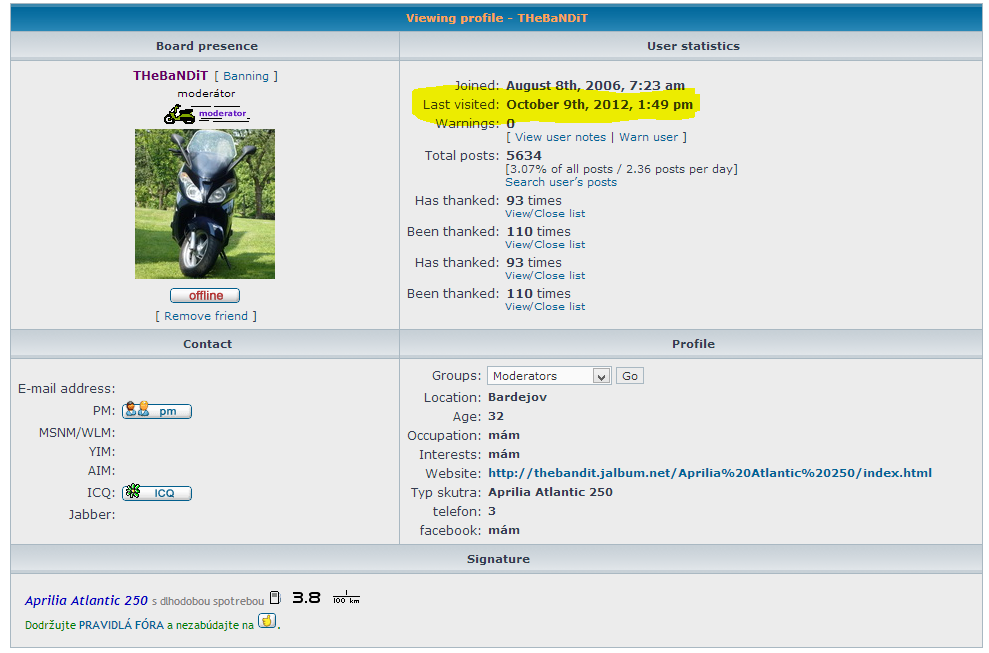Click the l/100 km unit icon
The image size is (989, 653).
[x=346, y=598]
